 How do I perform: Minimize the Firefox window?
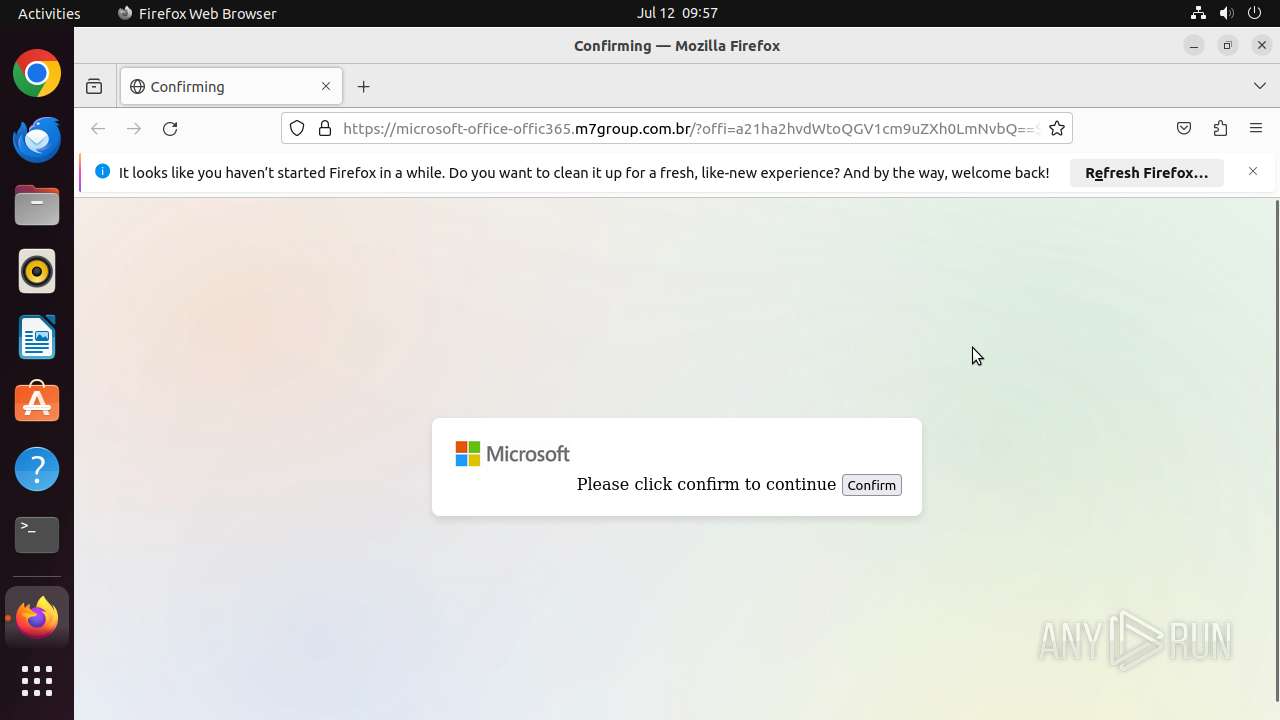1194,46
